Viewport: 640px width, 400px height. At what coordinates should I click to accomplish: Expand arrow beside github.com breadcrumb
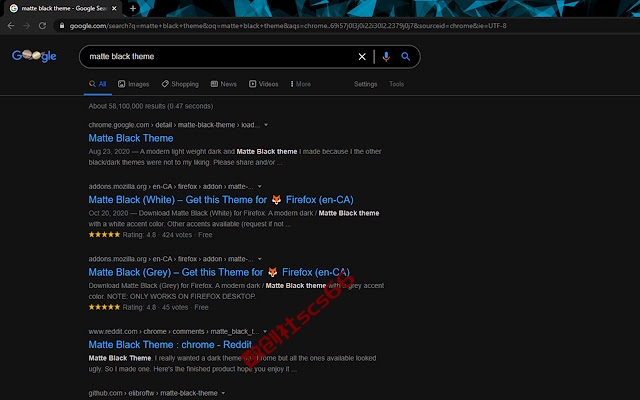[x=223, y=393]
